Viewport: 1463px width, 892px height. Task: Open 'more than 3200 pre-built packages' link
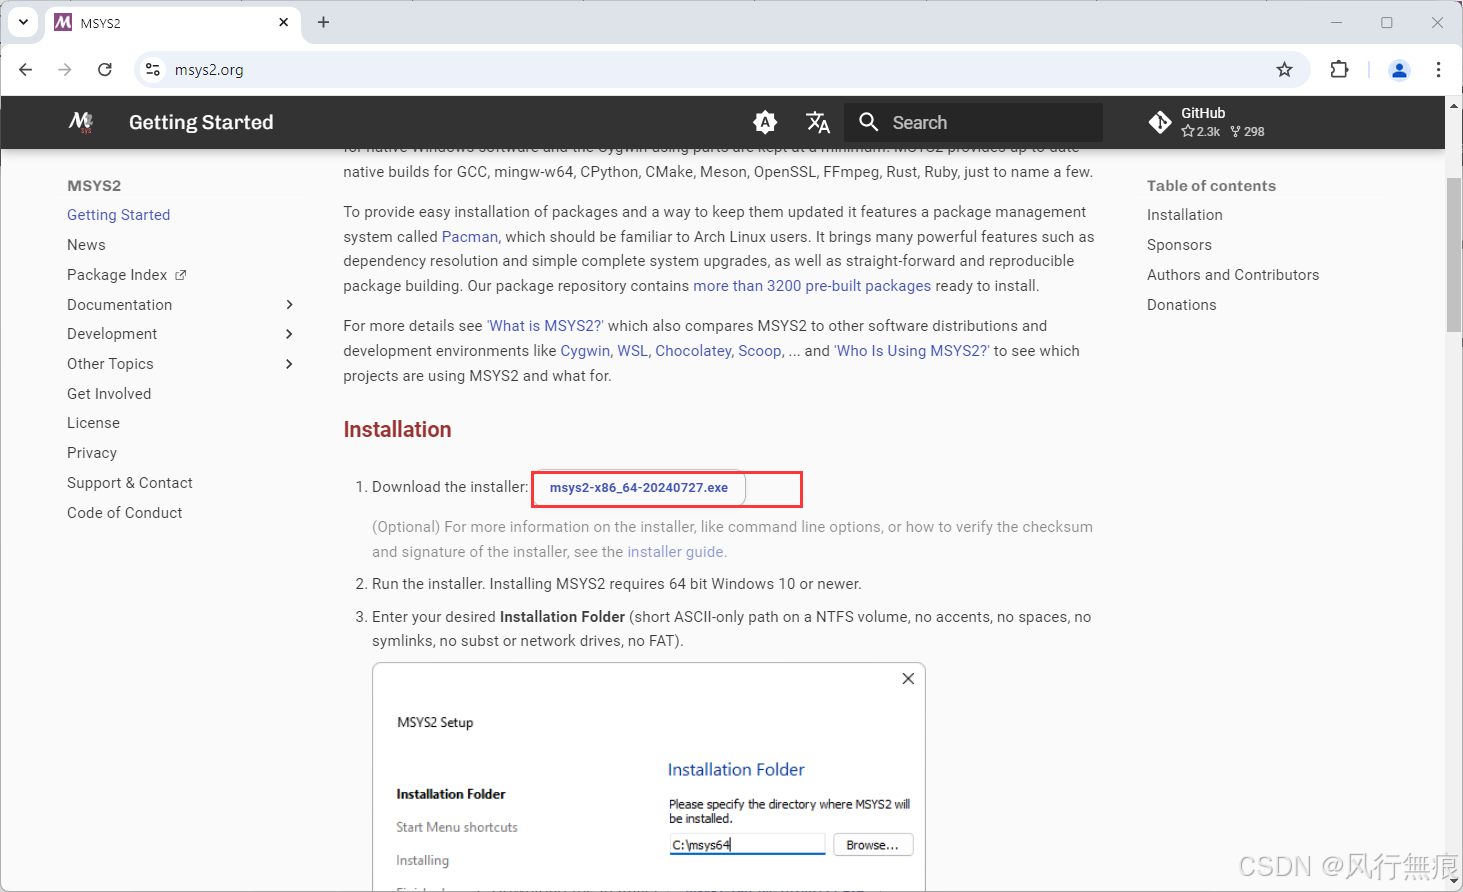pos(812,286)
